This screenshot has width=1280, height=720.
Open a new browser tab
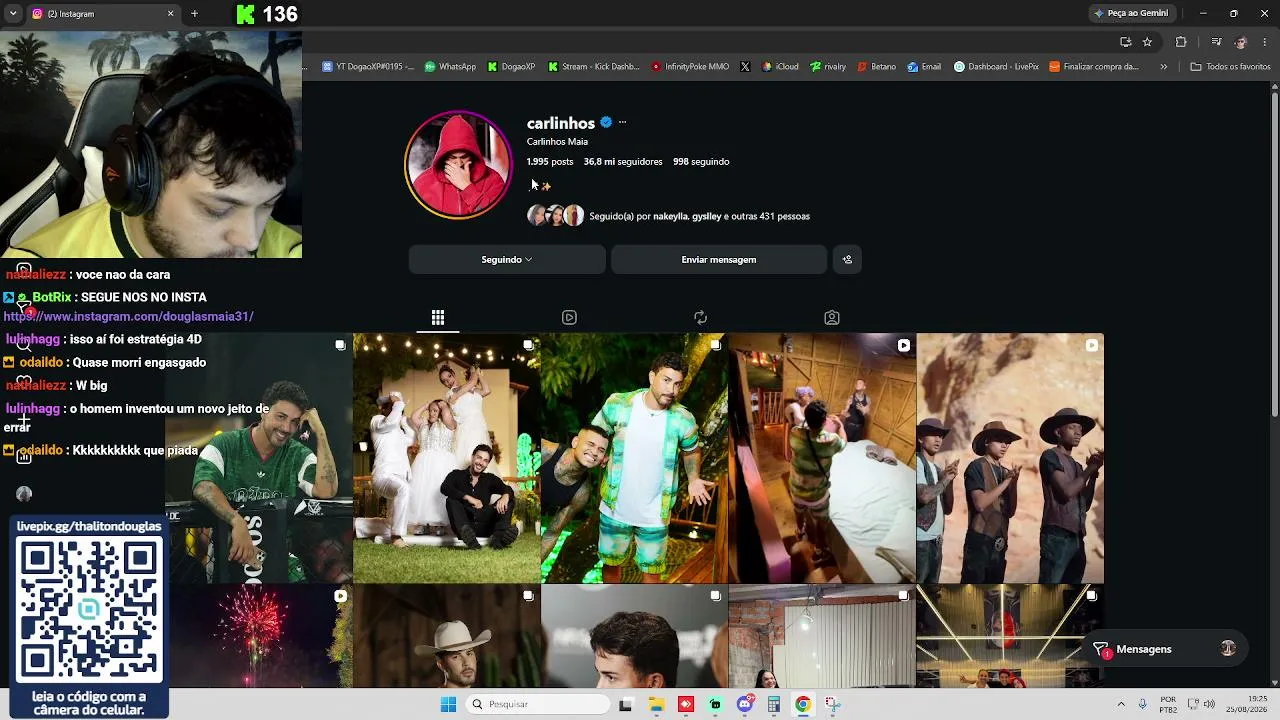(194, 14)
